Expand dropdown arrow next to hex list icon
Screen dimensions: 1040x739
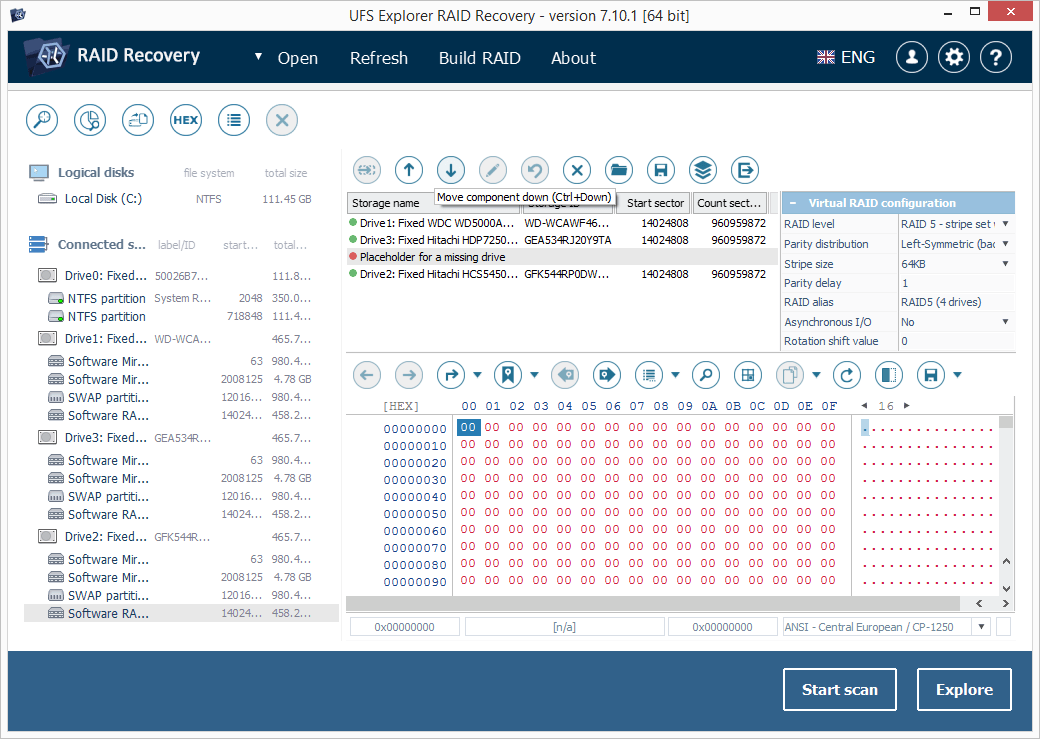click(x=675, y=375)
